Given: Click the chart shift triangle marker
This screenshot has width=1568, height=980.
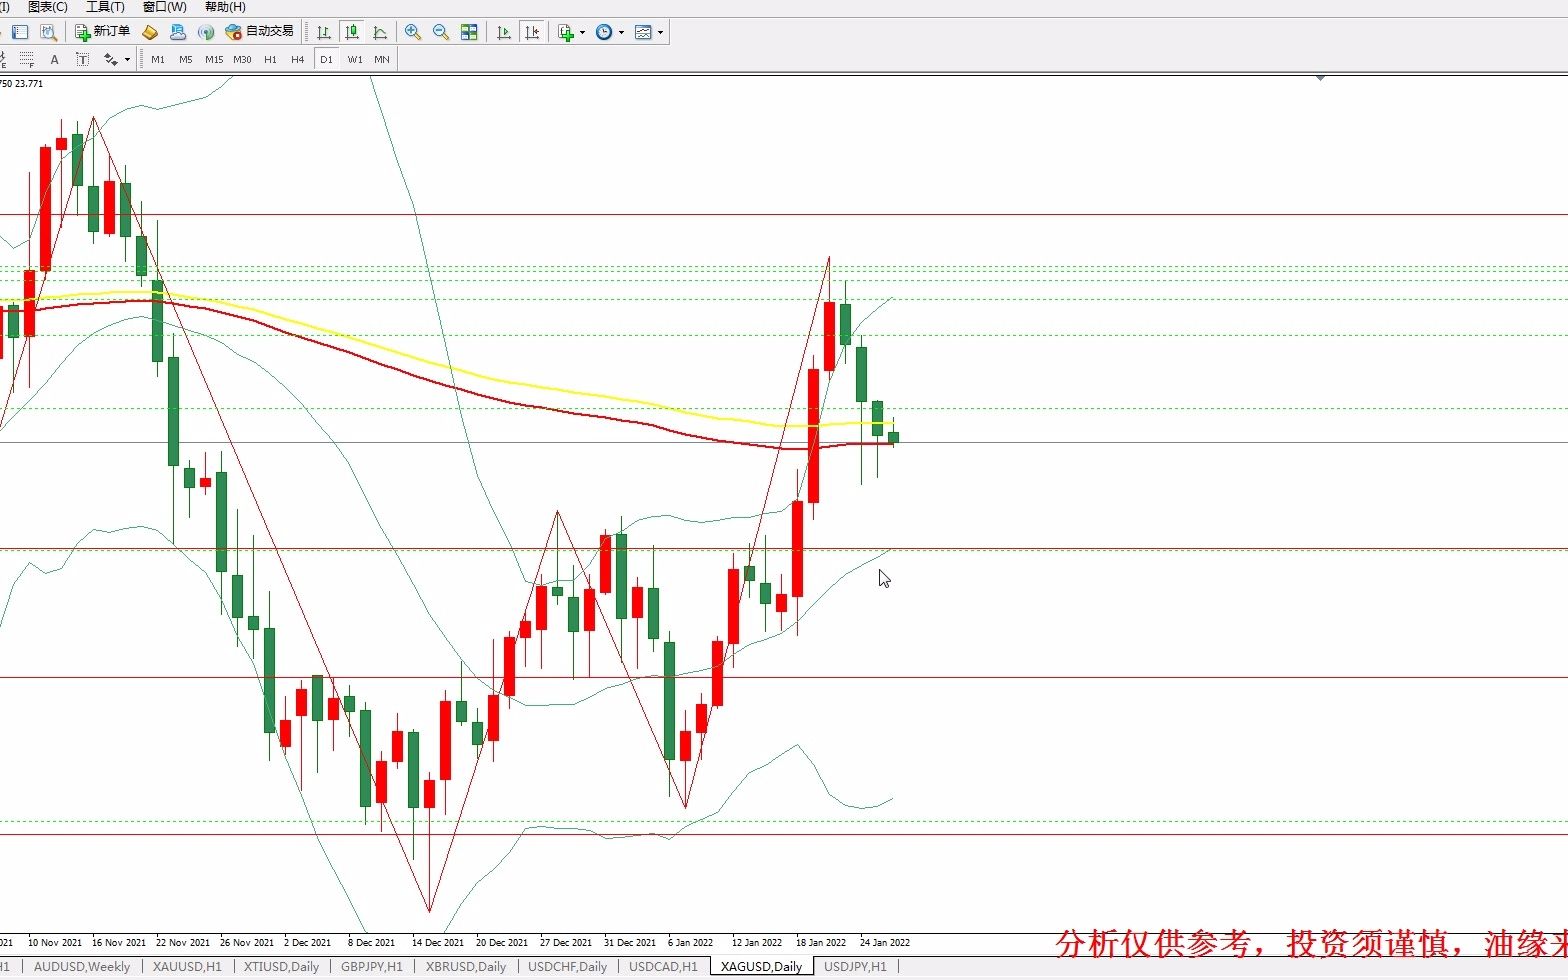Looking at the screenshot, I should point(1321,77).
